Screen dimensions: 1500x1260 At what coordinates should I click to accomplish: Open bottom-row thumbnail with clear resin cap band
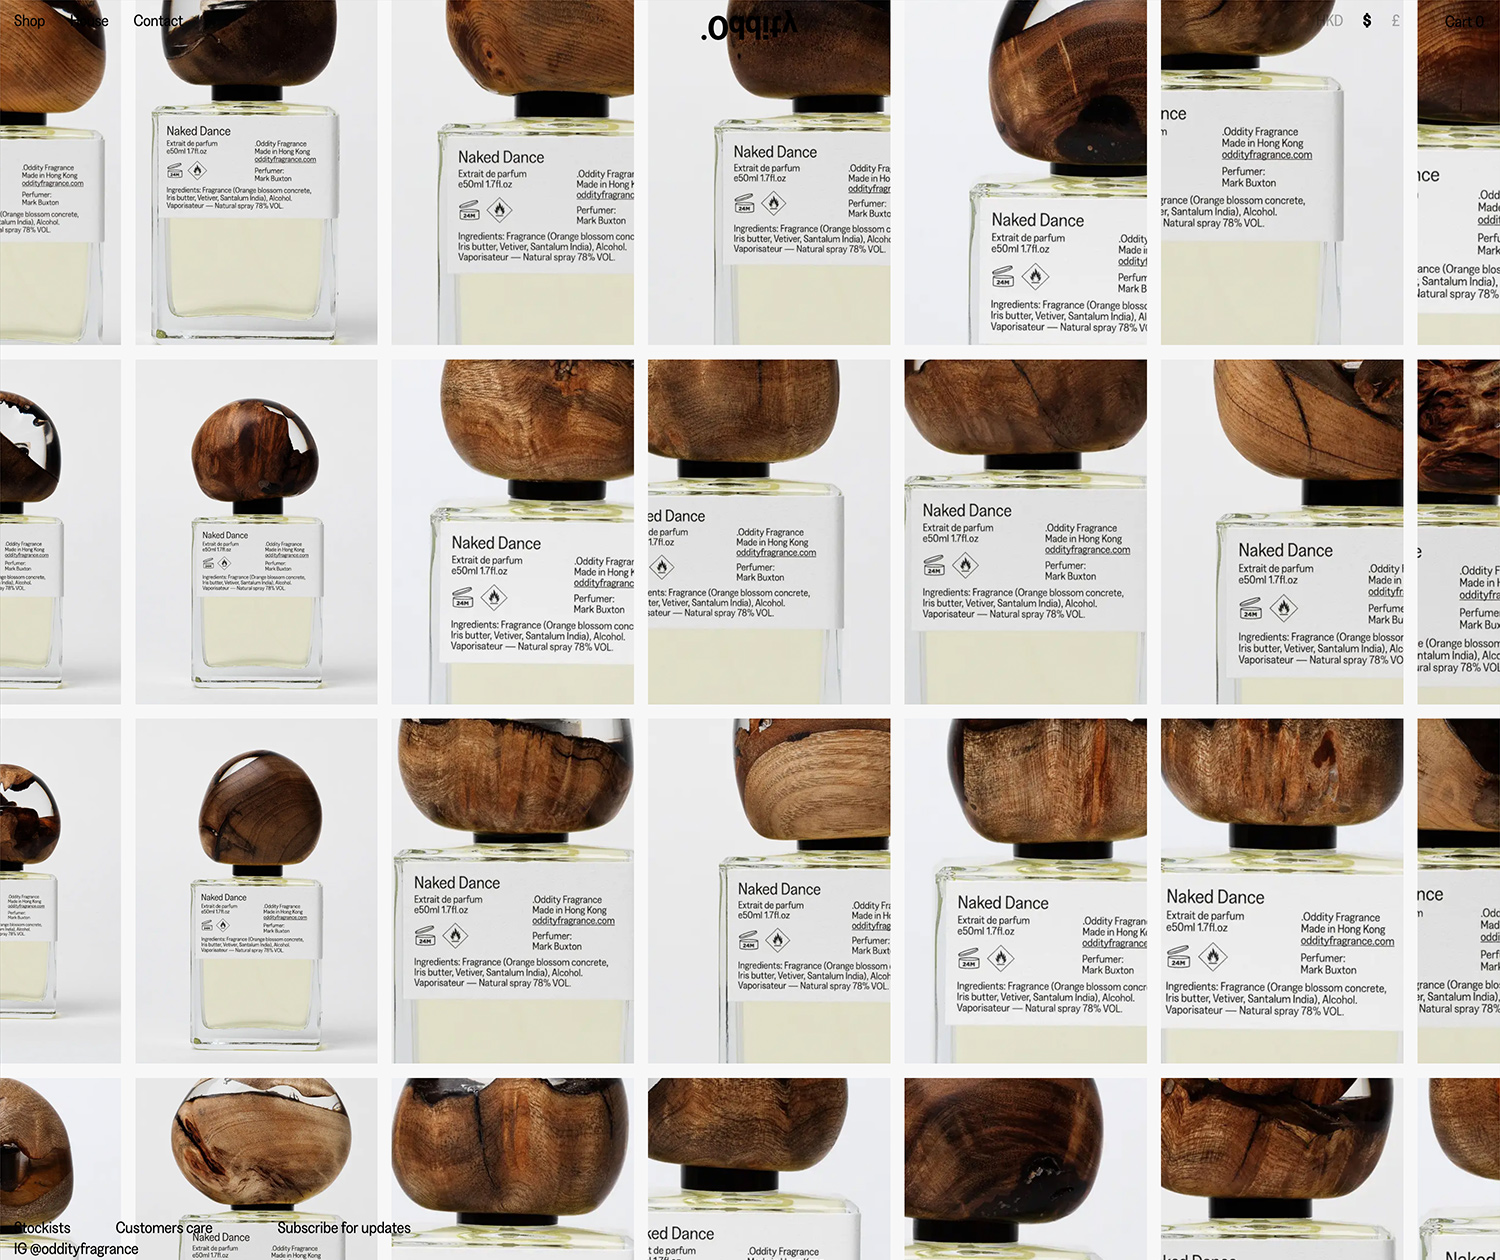click(x=257, y=1169)
